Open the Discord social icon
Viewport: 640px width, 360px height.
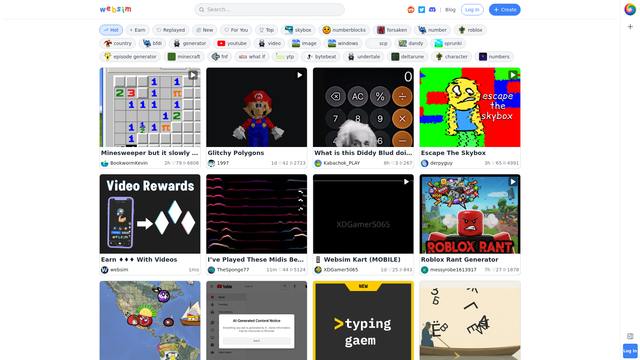click(432, 10)
